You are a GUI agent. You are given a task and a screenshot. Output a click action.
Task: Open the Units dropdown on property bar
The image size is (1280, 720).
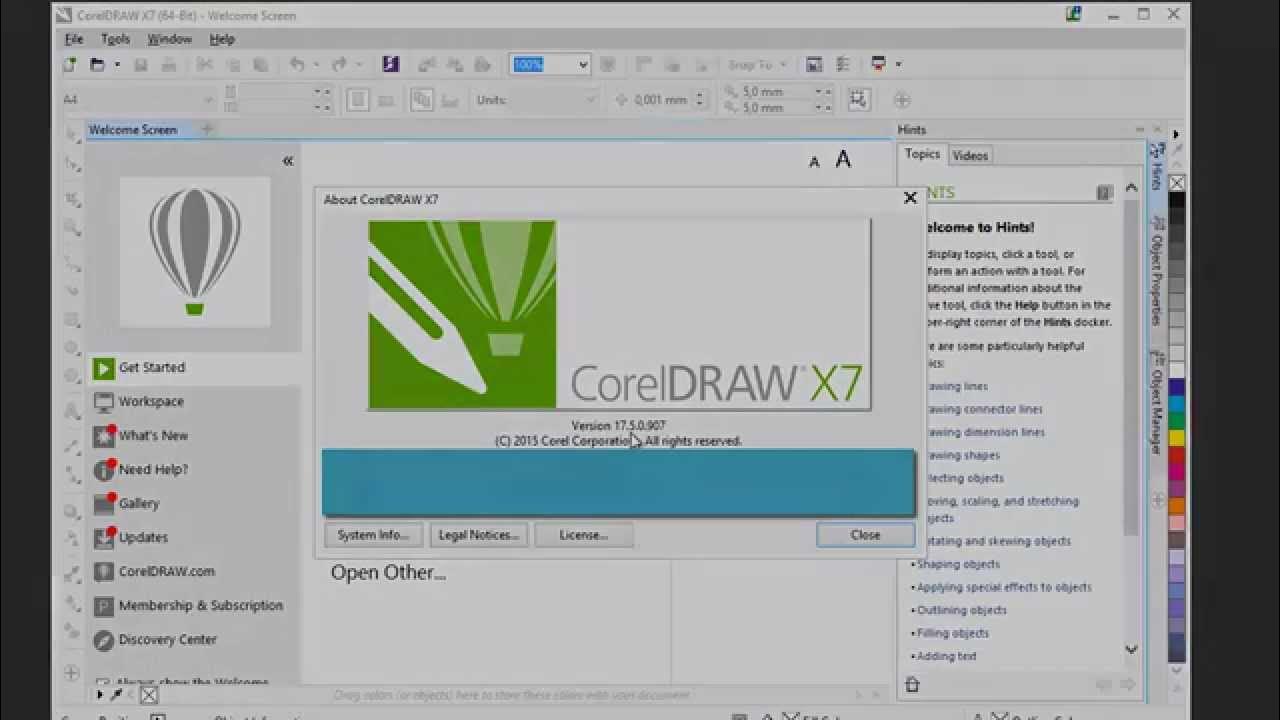(590, 100)
